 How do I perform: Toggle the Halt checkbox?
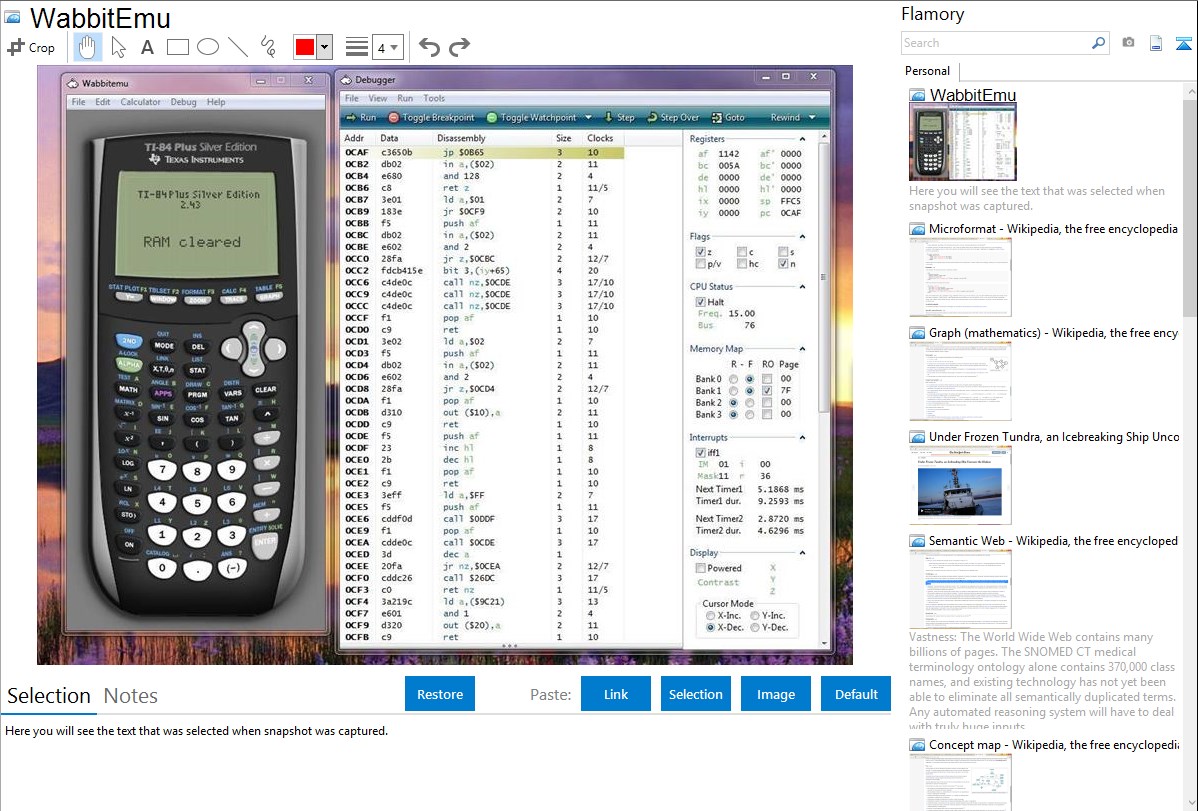701,302
